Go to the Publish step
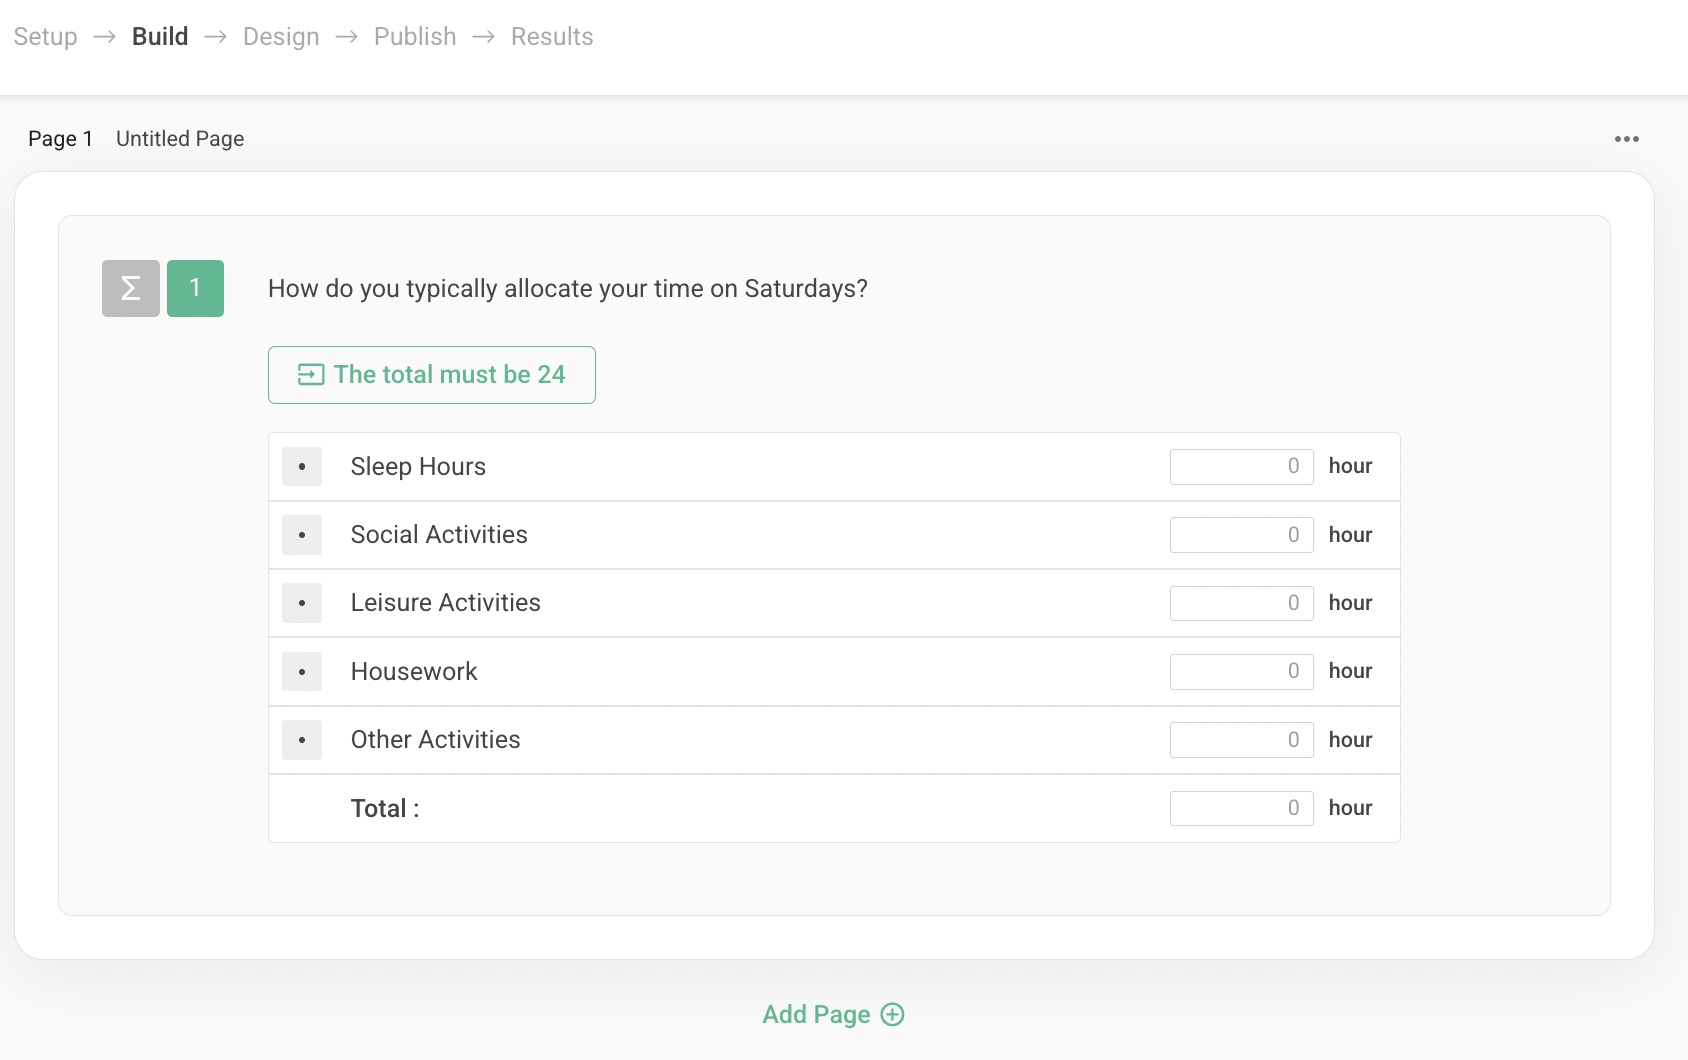 (415, 36)
